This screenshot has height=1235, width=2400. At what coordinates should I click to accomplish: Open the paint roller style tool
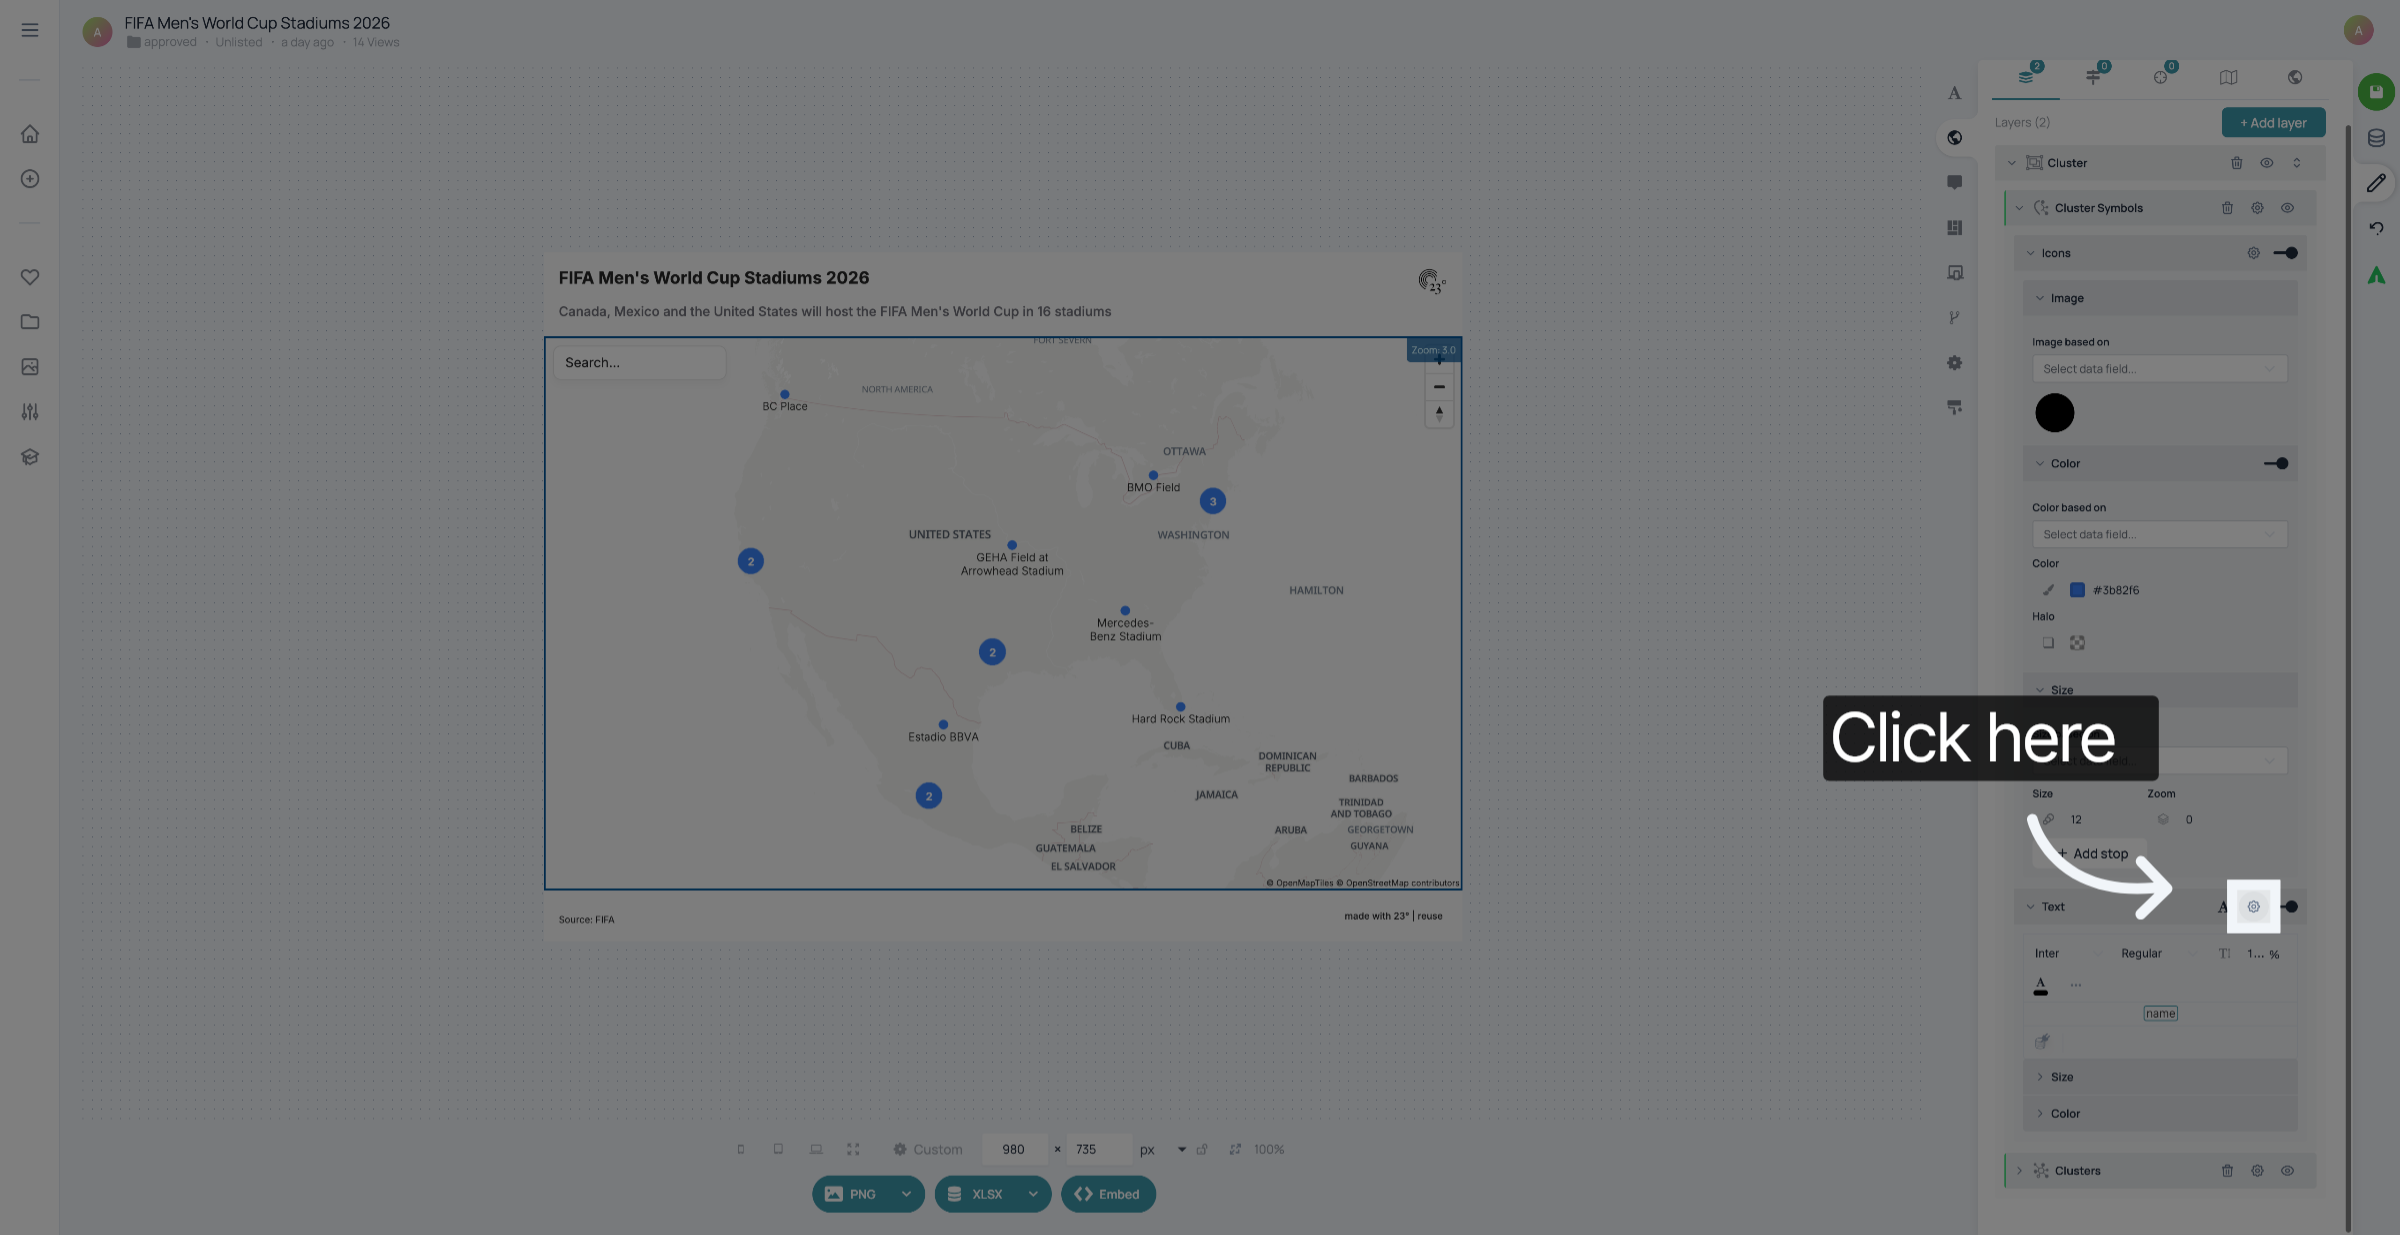(1954, 408)
